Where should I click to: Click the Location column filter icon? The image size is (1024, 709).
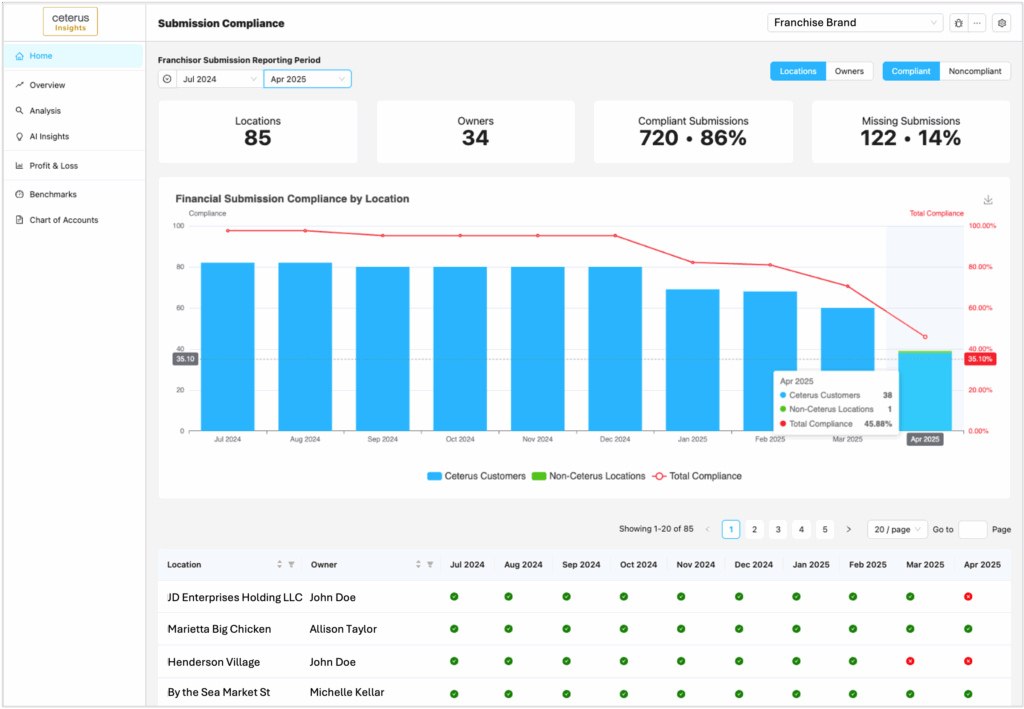tap(291, 565)
